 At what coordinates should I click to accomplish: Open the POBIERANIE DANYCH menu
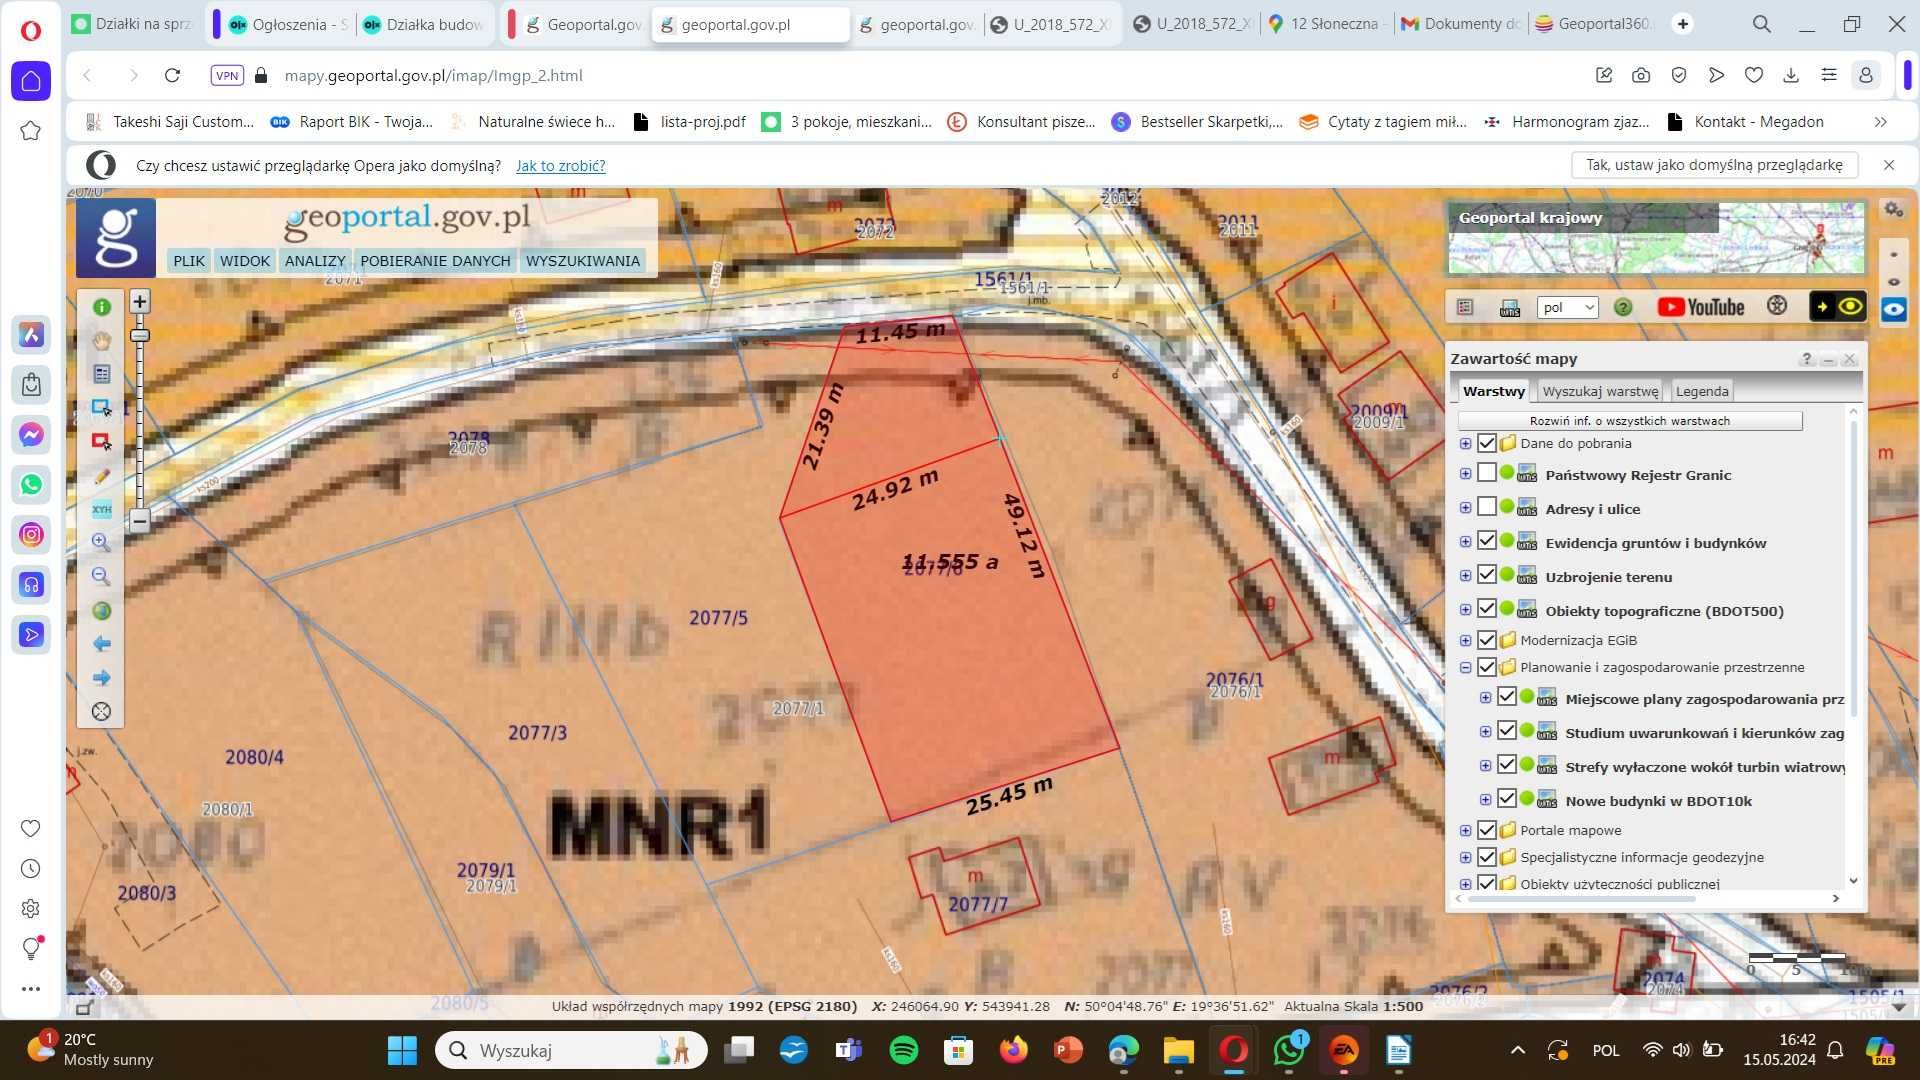[x=435, y=261]
